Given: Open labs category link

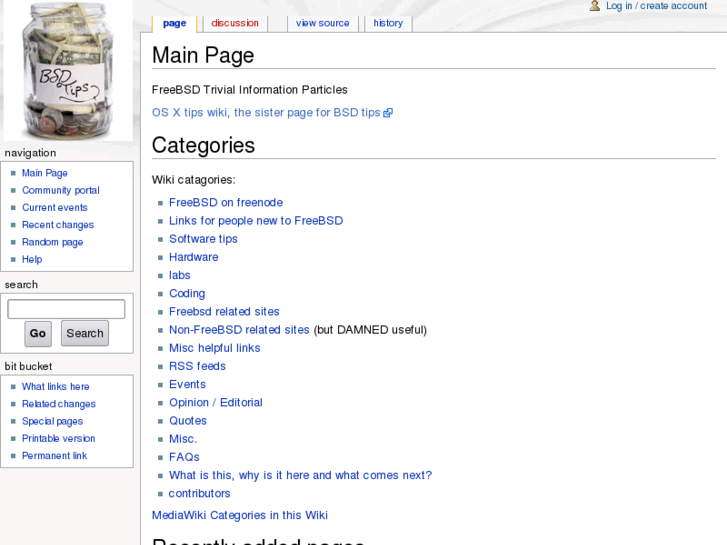Looking at the screenshot, I should click(179, 275).
